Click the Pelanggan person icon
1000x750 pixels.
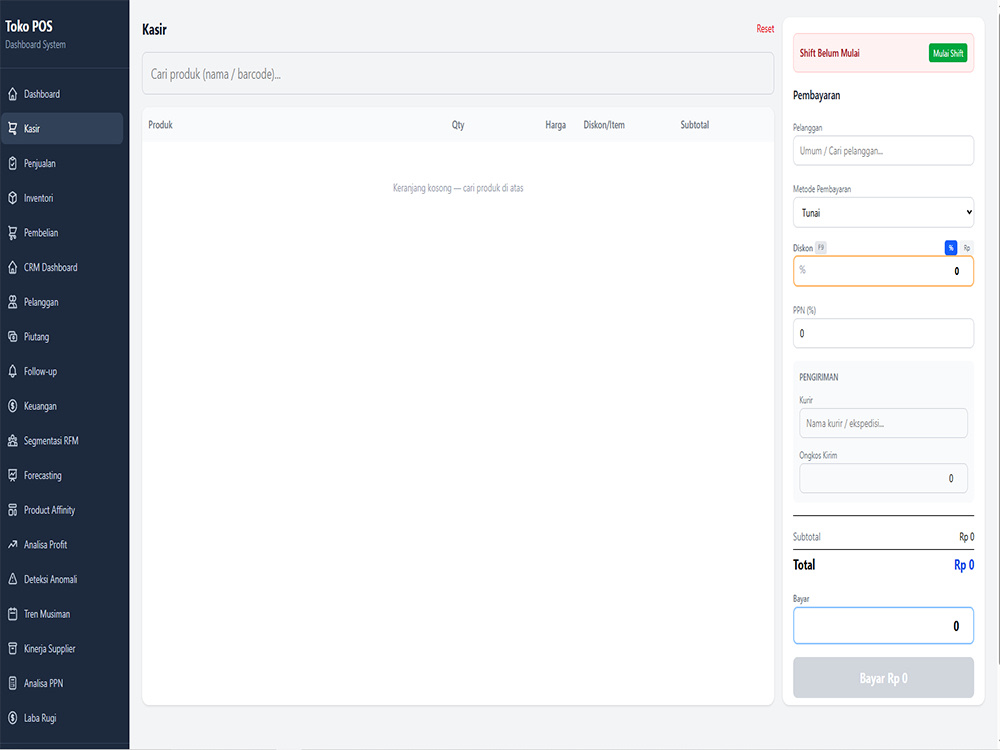click(13, 302)
